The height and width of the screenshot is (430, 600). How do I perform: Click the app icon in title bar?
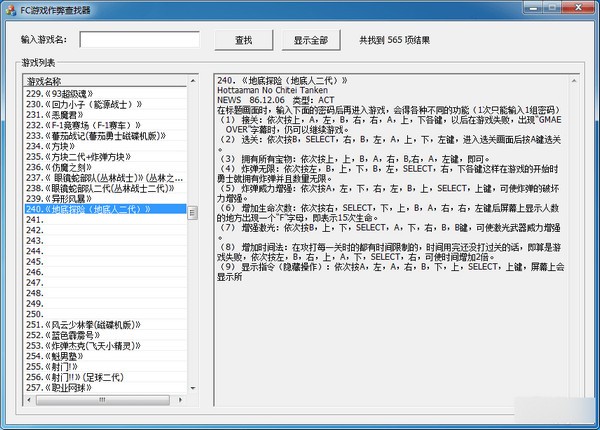coord(11,10)
